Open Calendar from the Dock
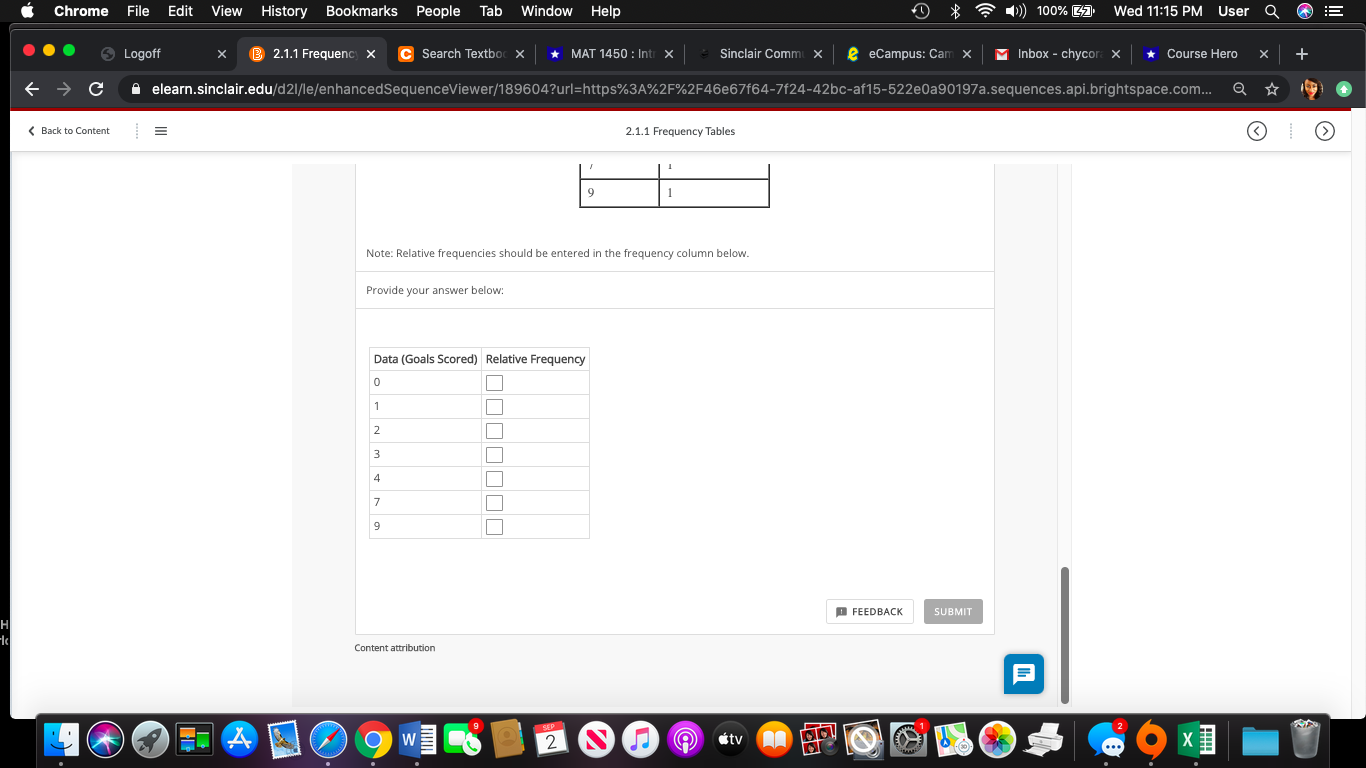Screen dimensions: 1366x768 [550, 739]
